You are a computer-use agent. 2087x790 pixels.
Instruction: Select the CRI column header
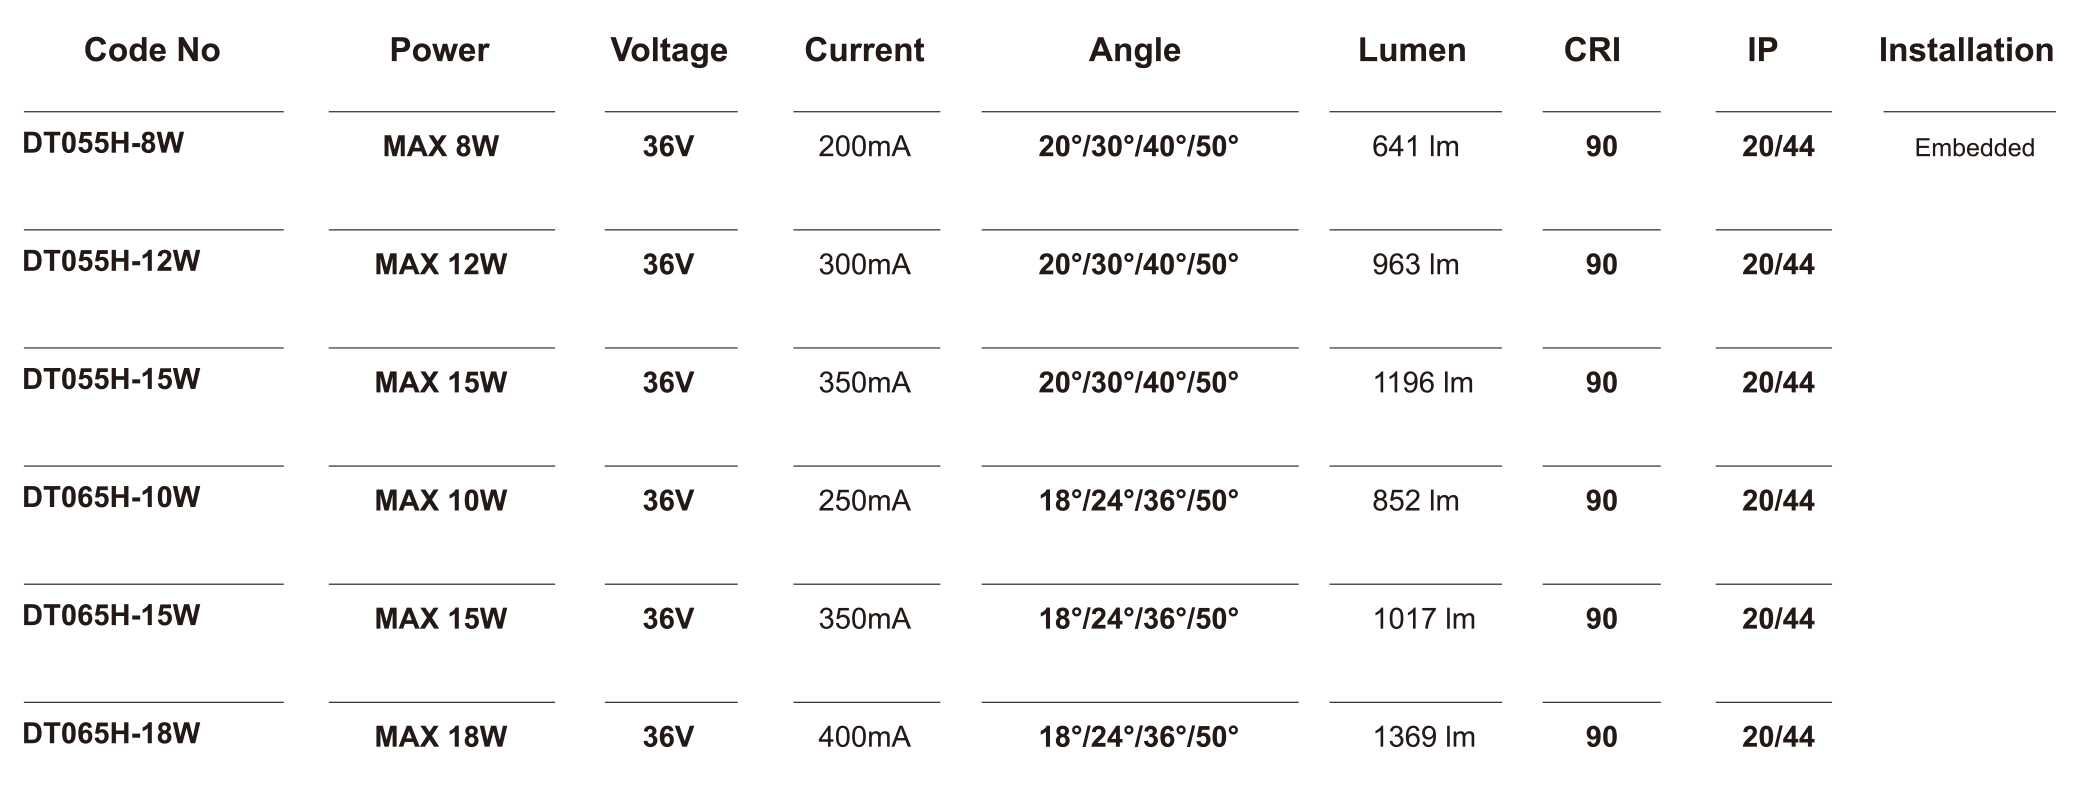click(1592, 50)
